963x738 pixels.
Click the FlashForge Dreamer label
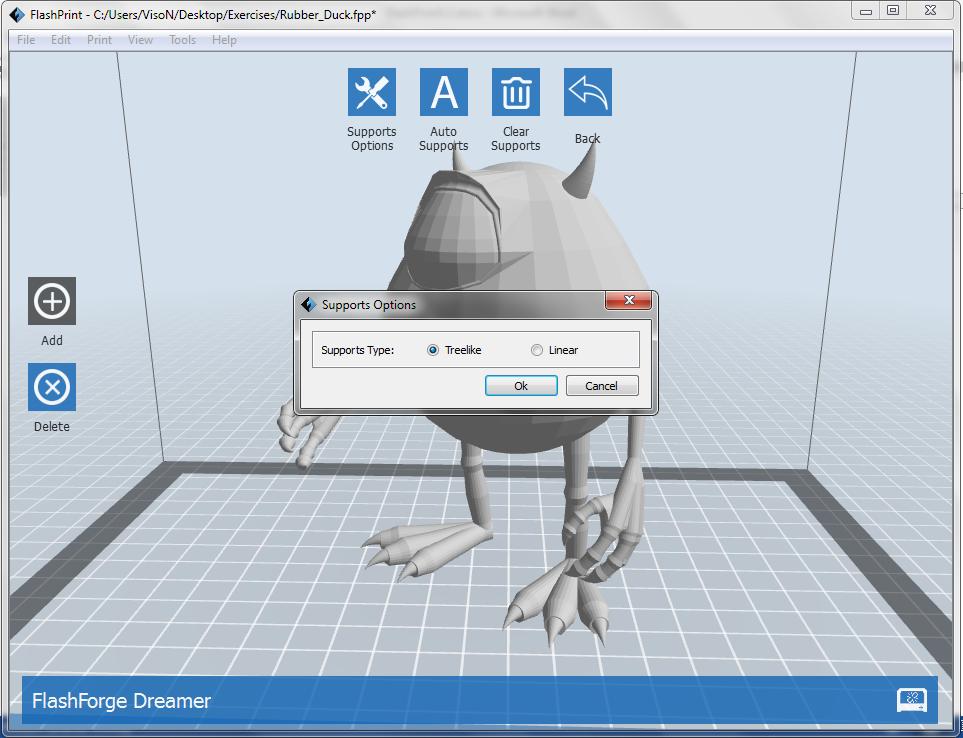coord(121,701)
